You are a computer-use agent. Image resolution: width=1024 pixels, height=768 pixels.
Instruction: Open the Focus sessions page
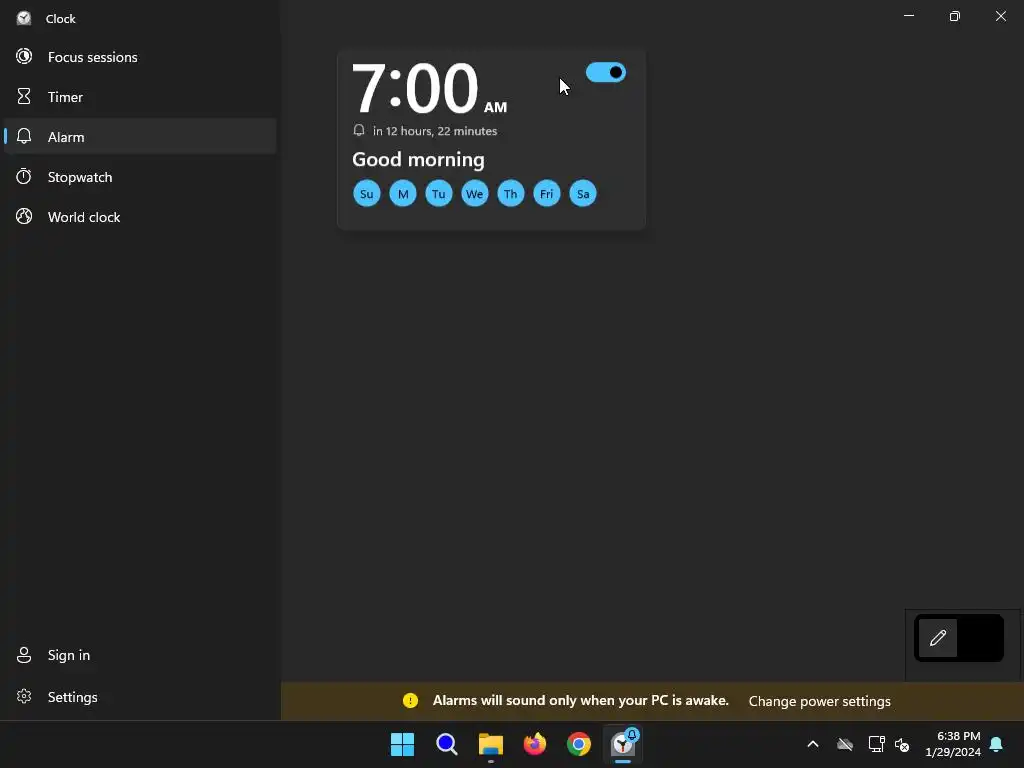(140, 57)
